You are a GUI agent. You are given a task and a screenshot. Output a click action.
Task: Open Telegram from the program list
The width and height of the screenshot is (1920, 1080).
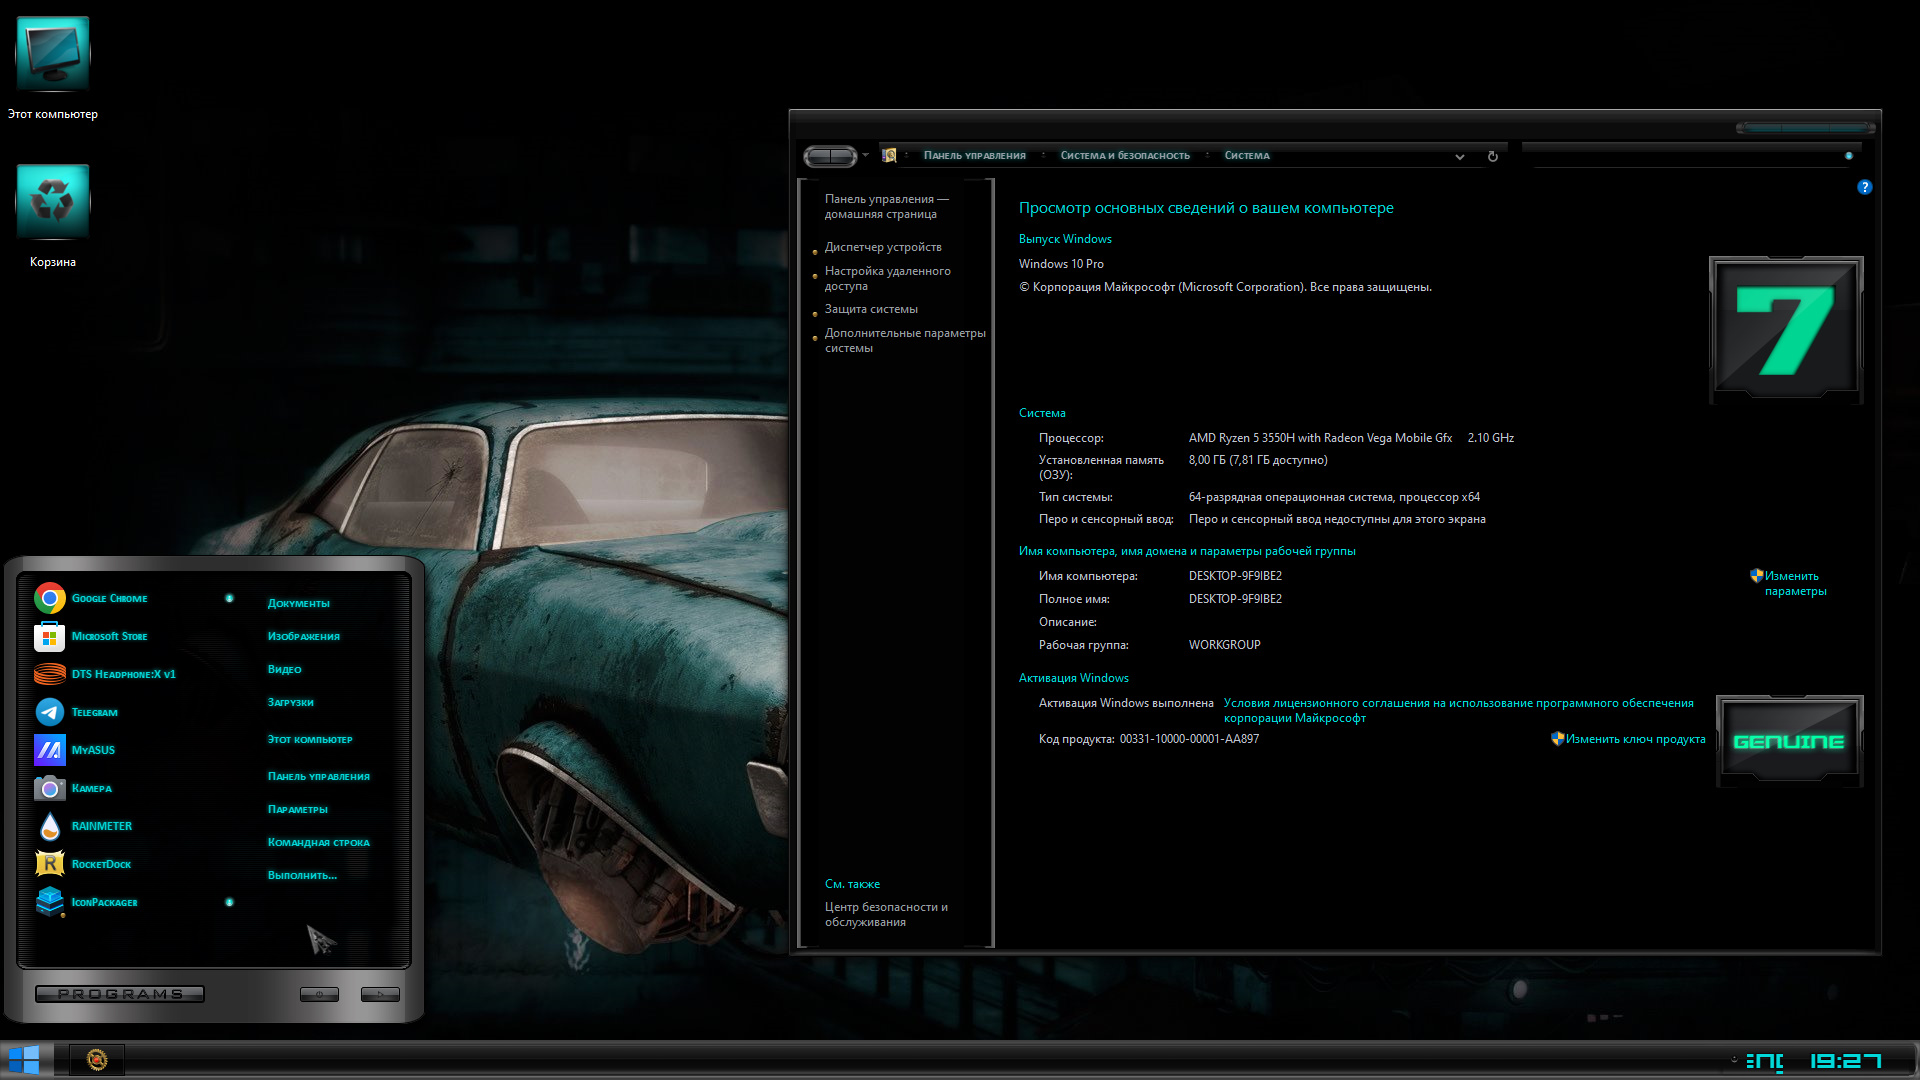[77, 712]
